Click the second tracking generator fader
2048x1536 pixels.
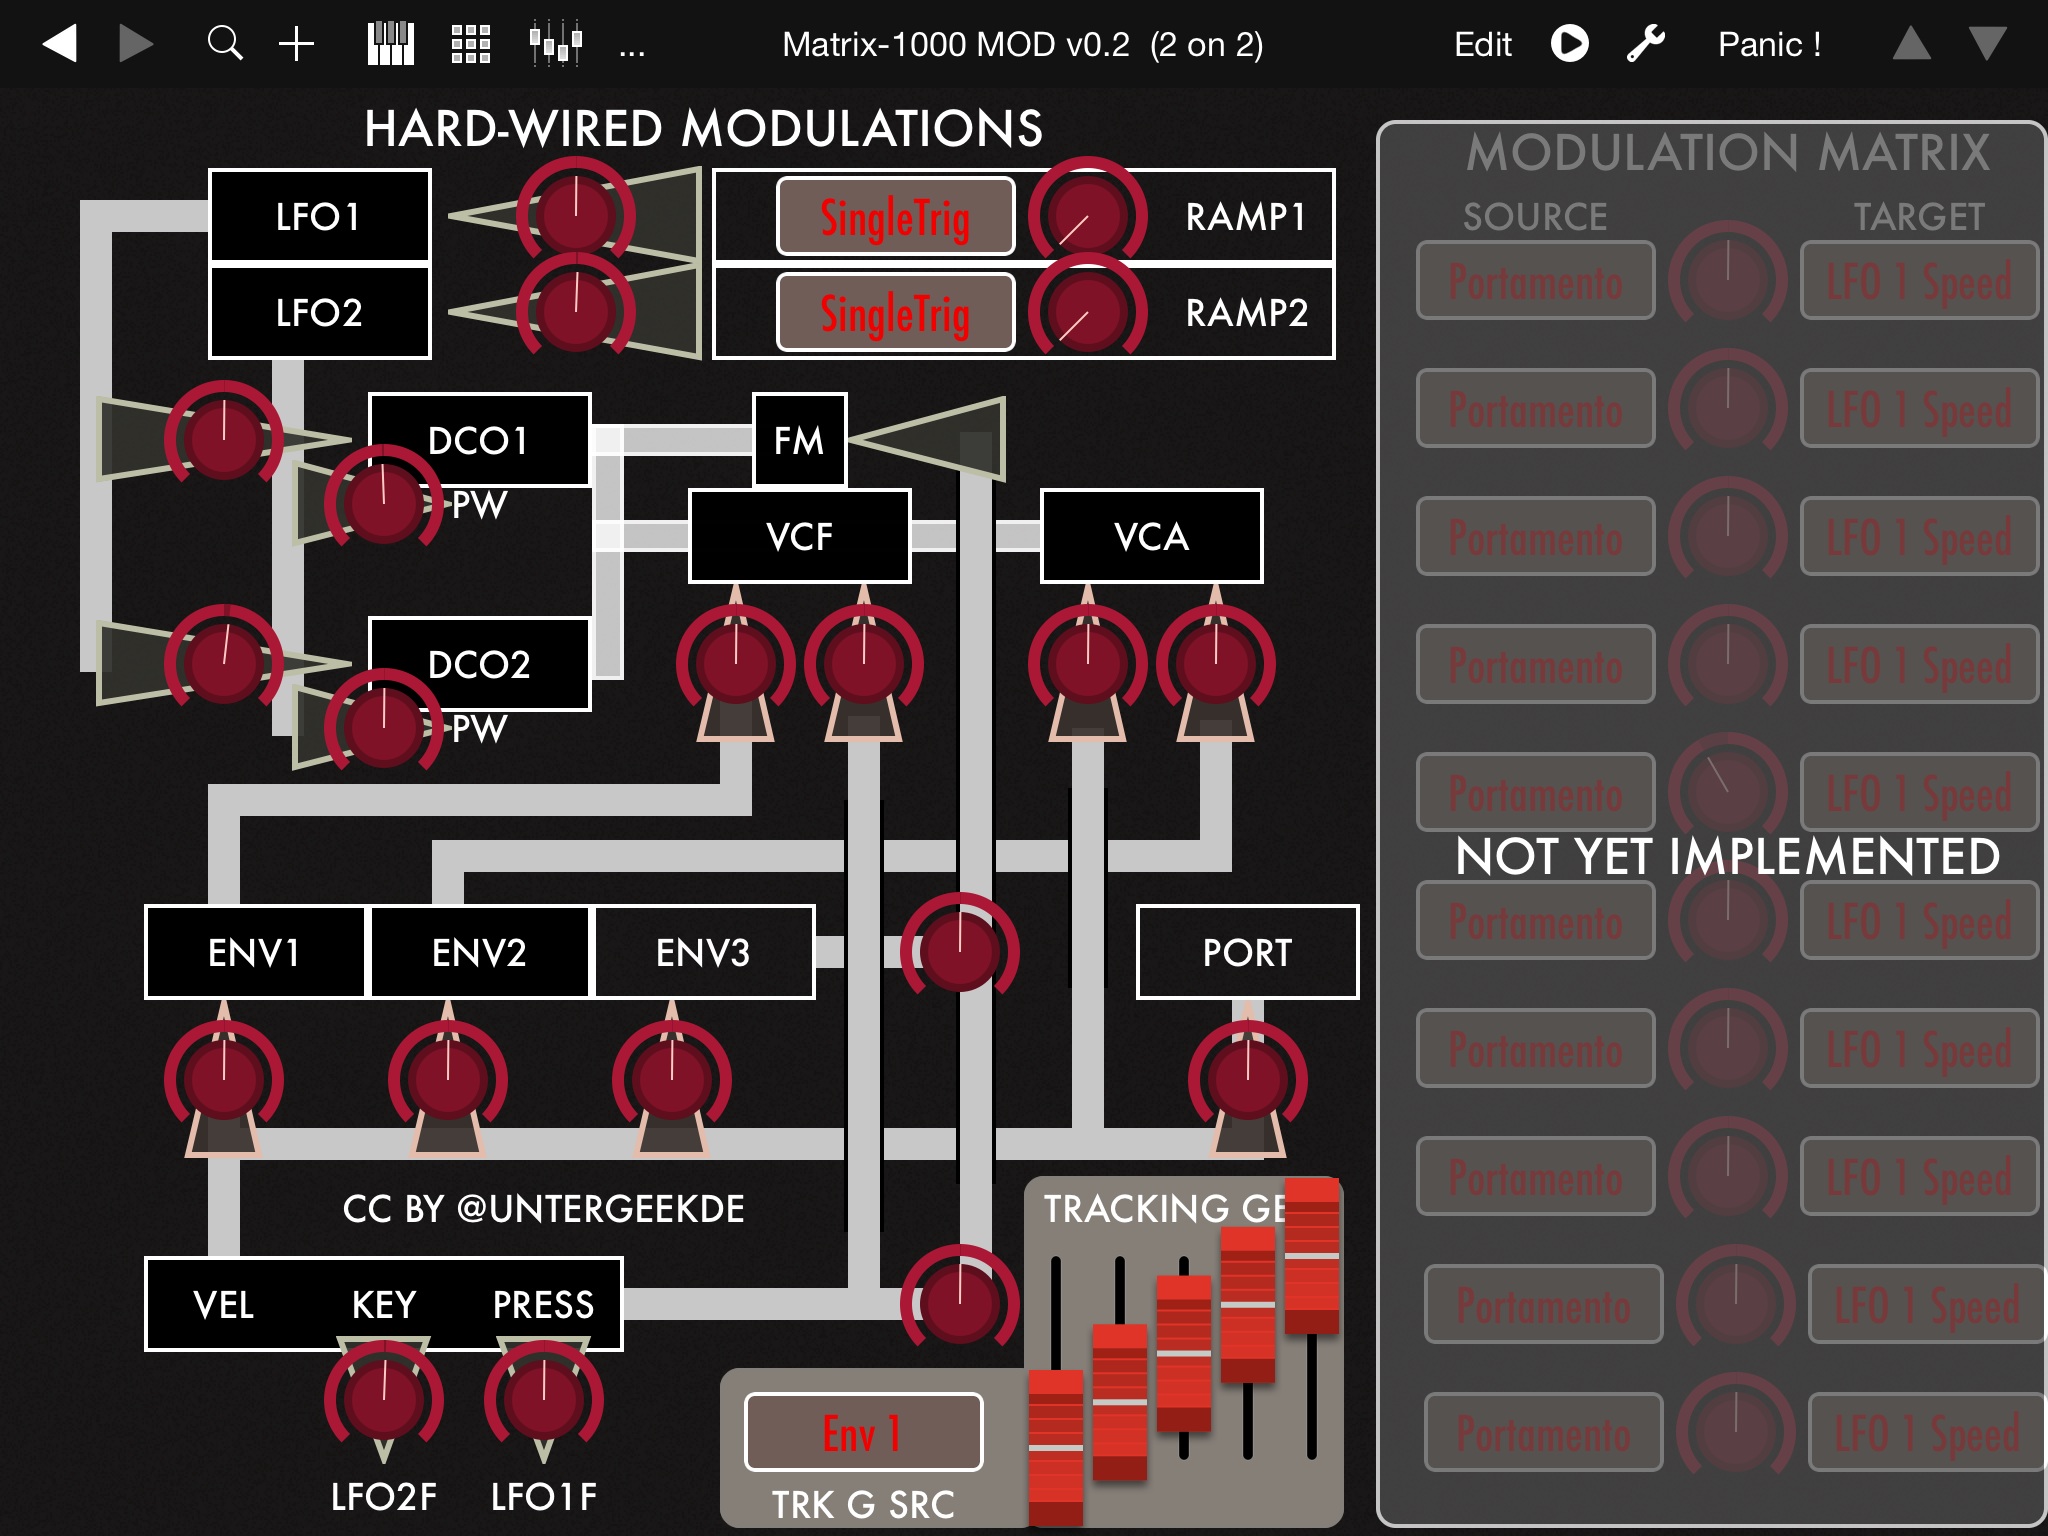(1120, 1401)
